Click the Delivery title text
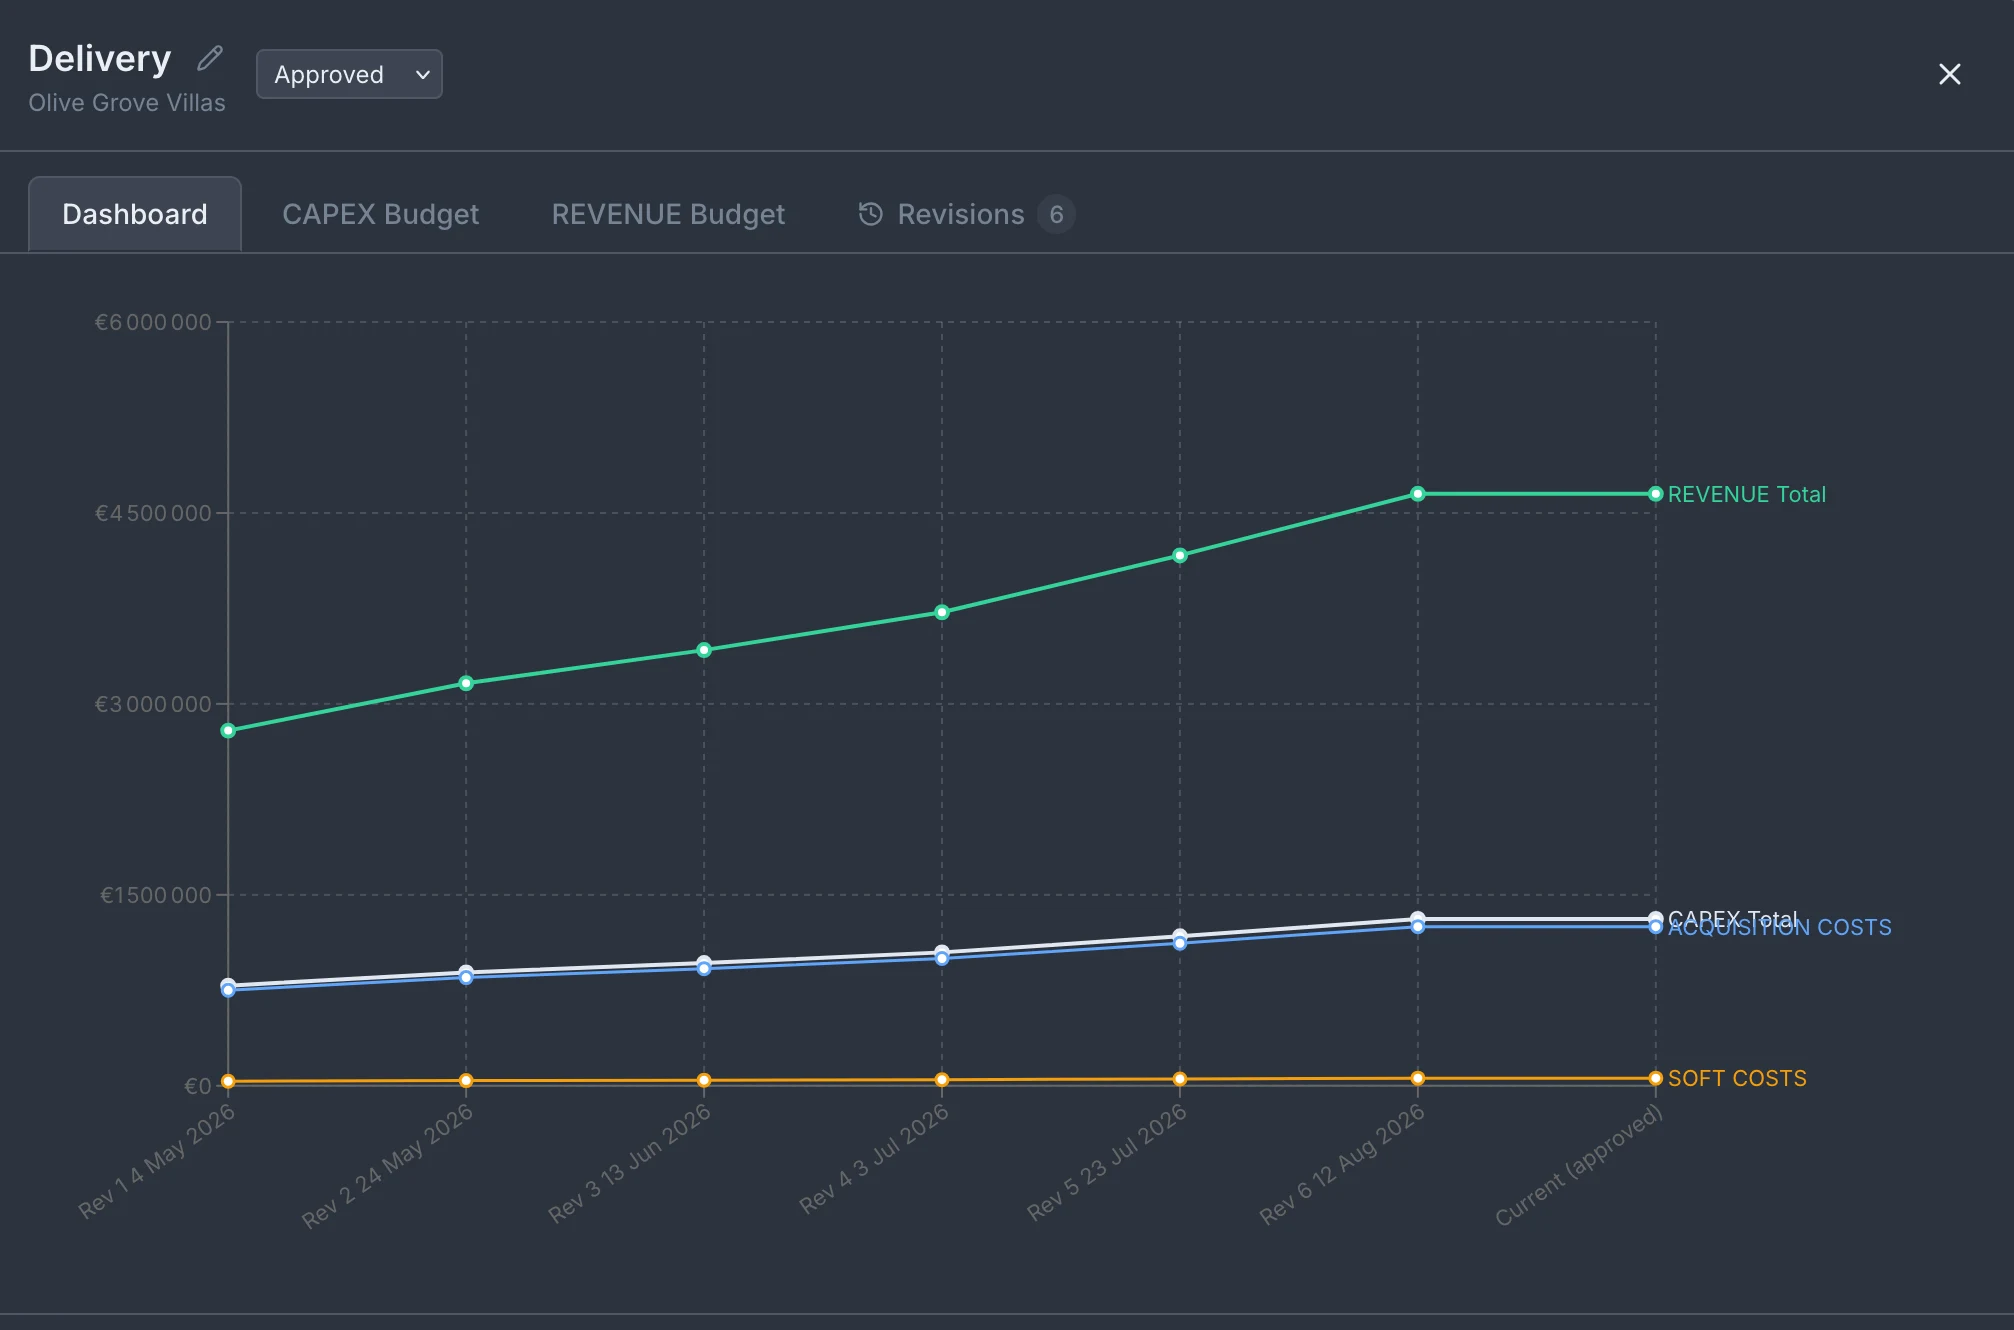This screenshot has height=1330, width=2014. click(100, 59)
